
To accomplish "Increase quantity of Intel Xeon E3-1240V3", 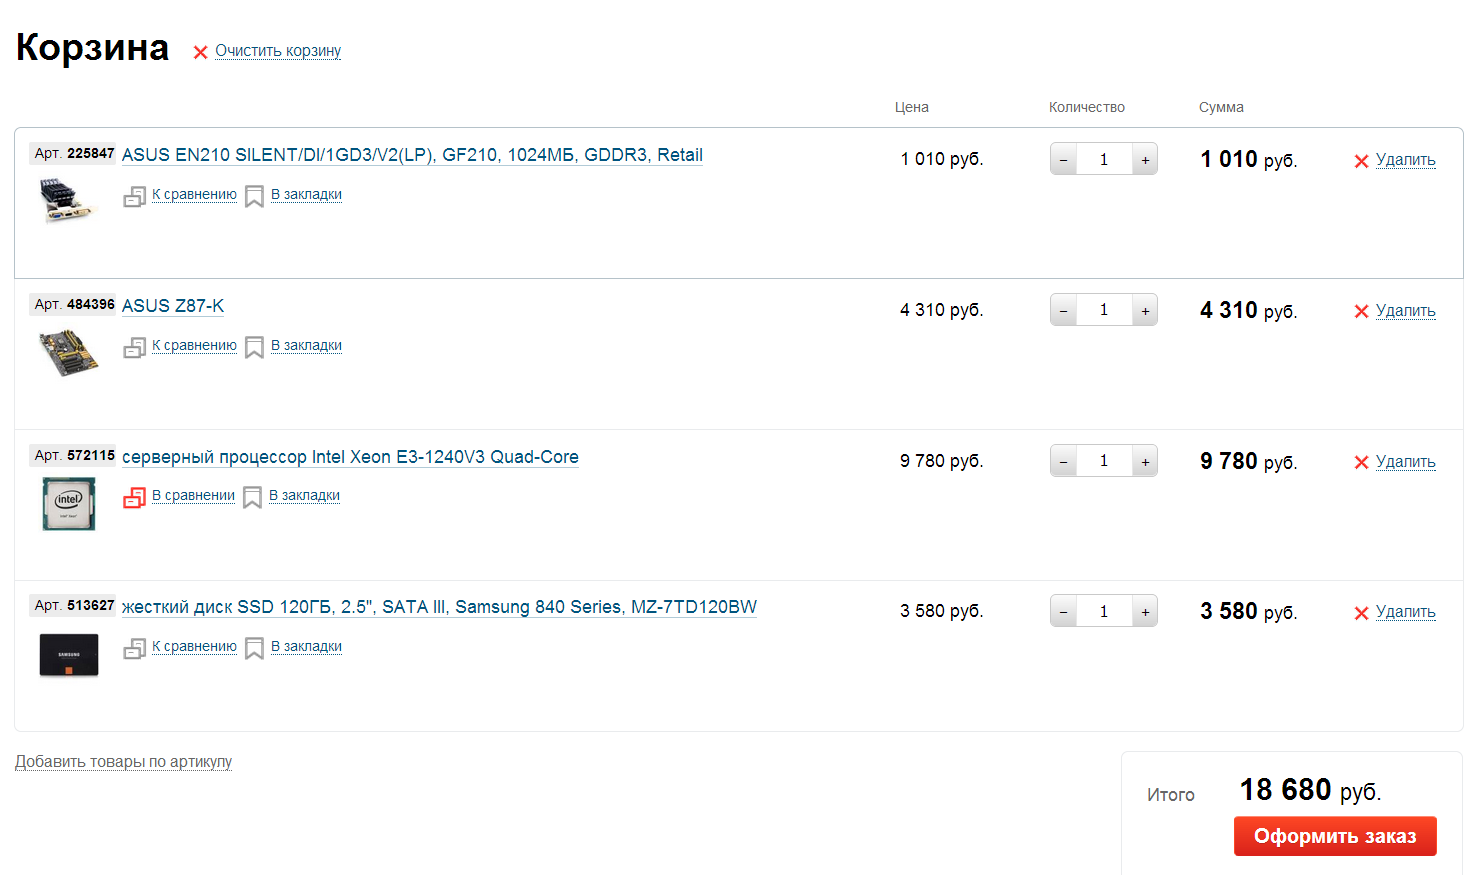I will tap(1145, 462).
